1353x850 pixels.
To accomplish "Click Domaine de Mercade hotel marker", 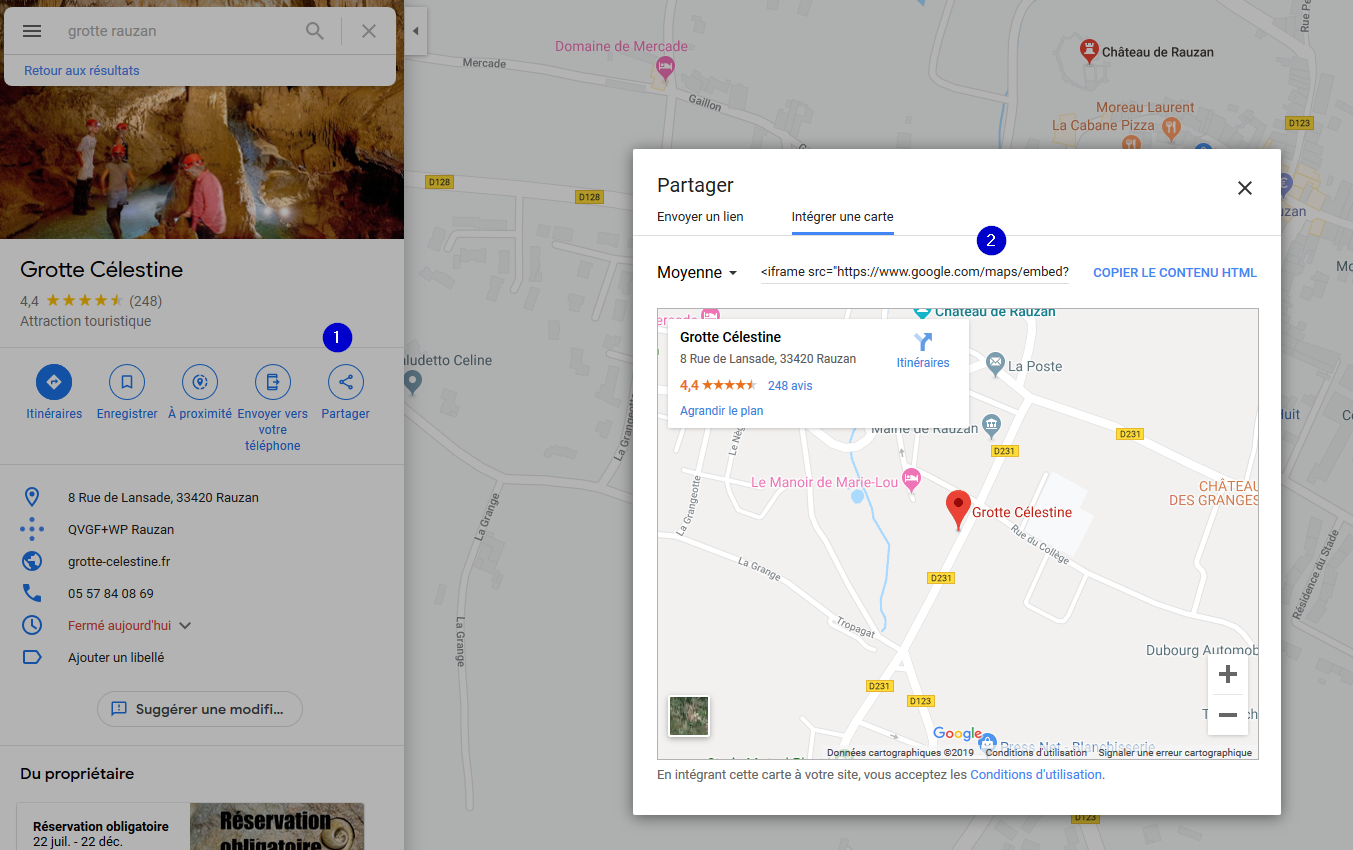I will tap(665, 67).
